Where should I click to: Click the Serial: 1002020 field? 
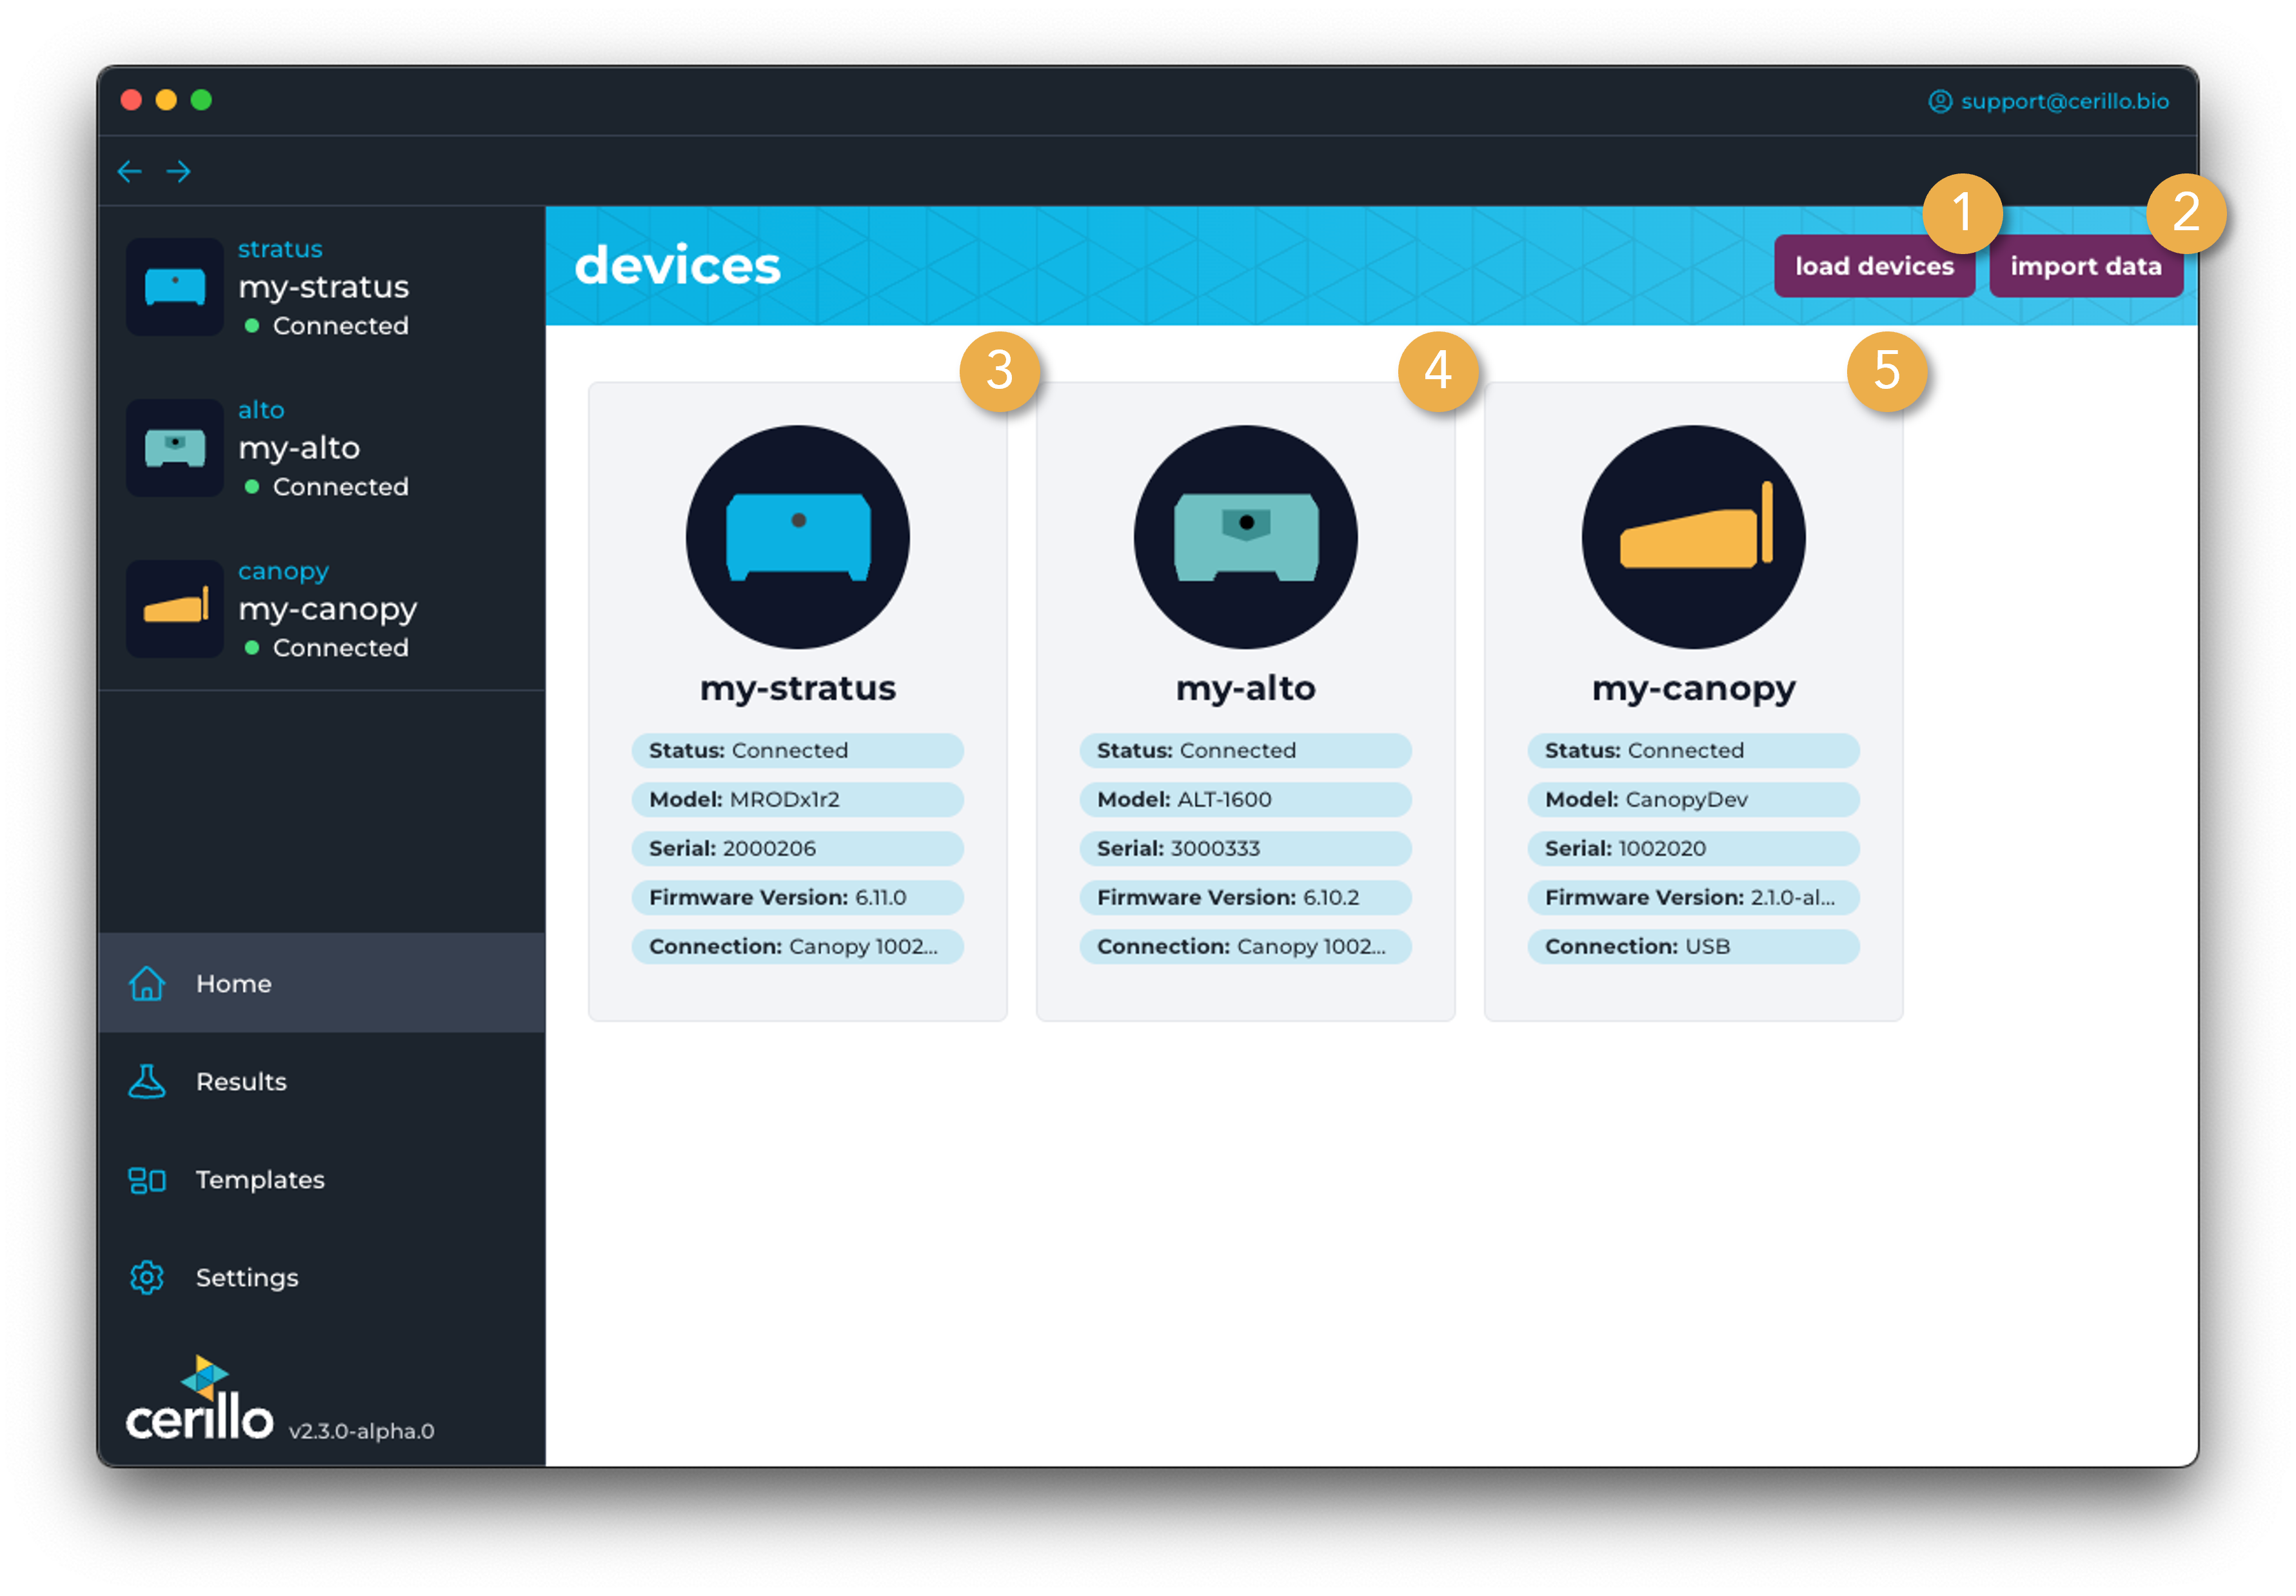tap(1694, 849)
